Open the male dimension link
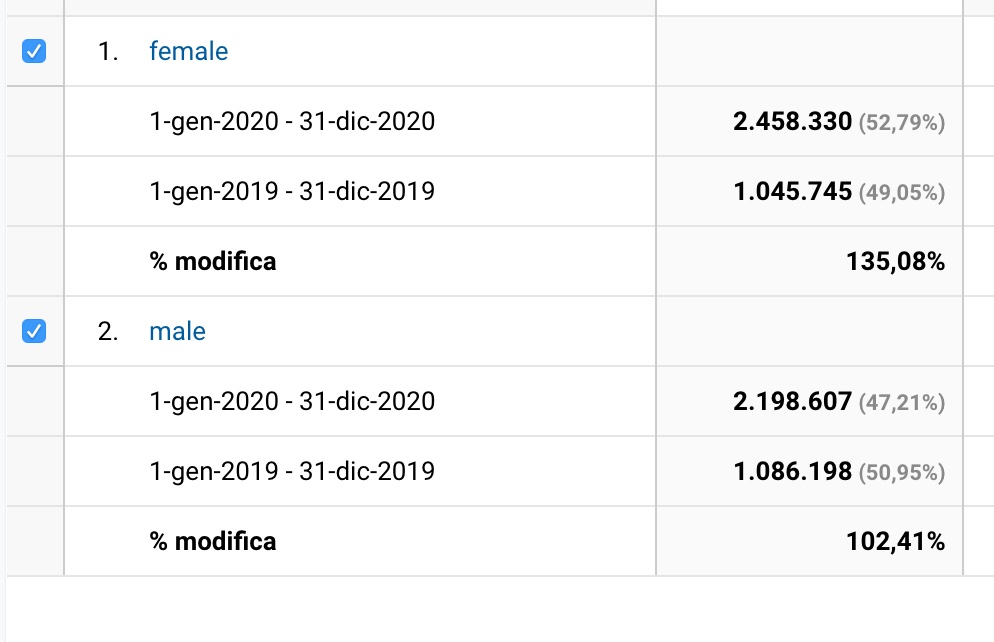This screenshot has height=642, width=994. click(x=177, y=331)
